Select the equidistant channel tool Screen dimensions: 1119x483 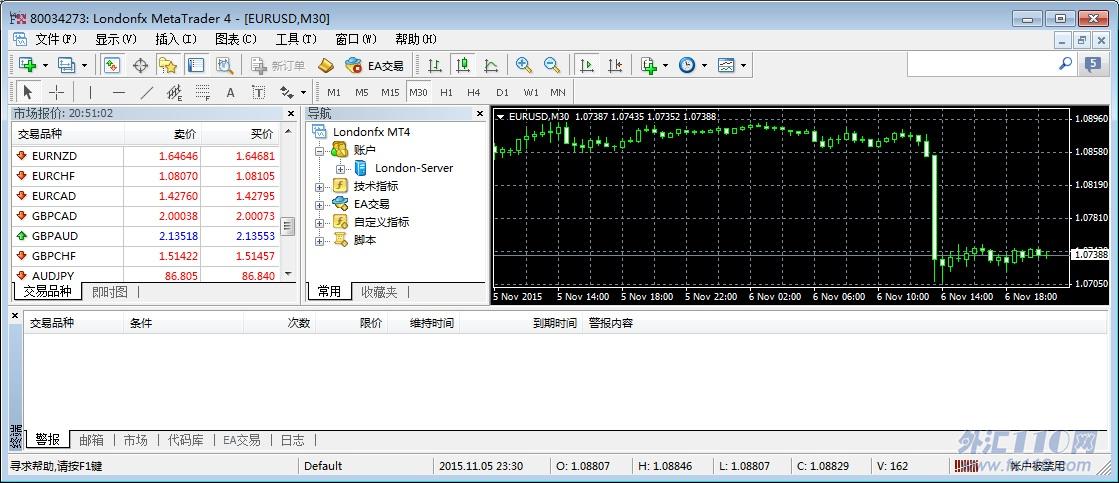(x=174, y=92)
